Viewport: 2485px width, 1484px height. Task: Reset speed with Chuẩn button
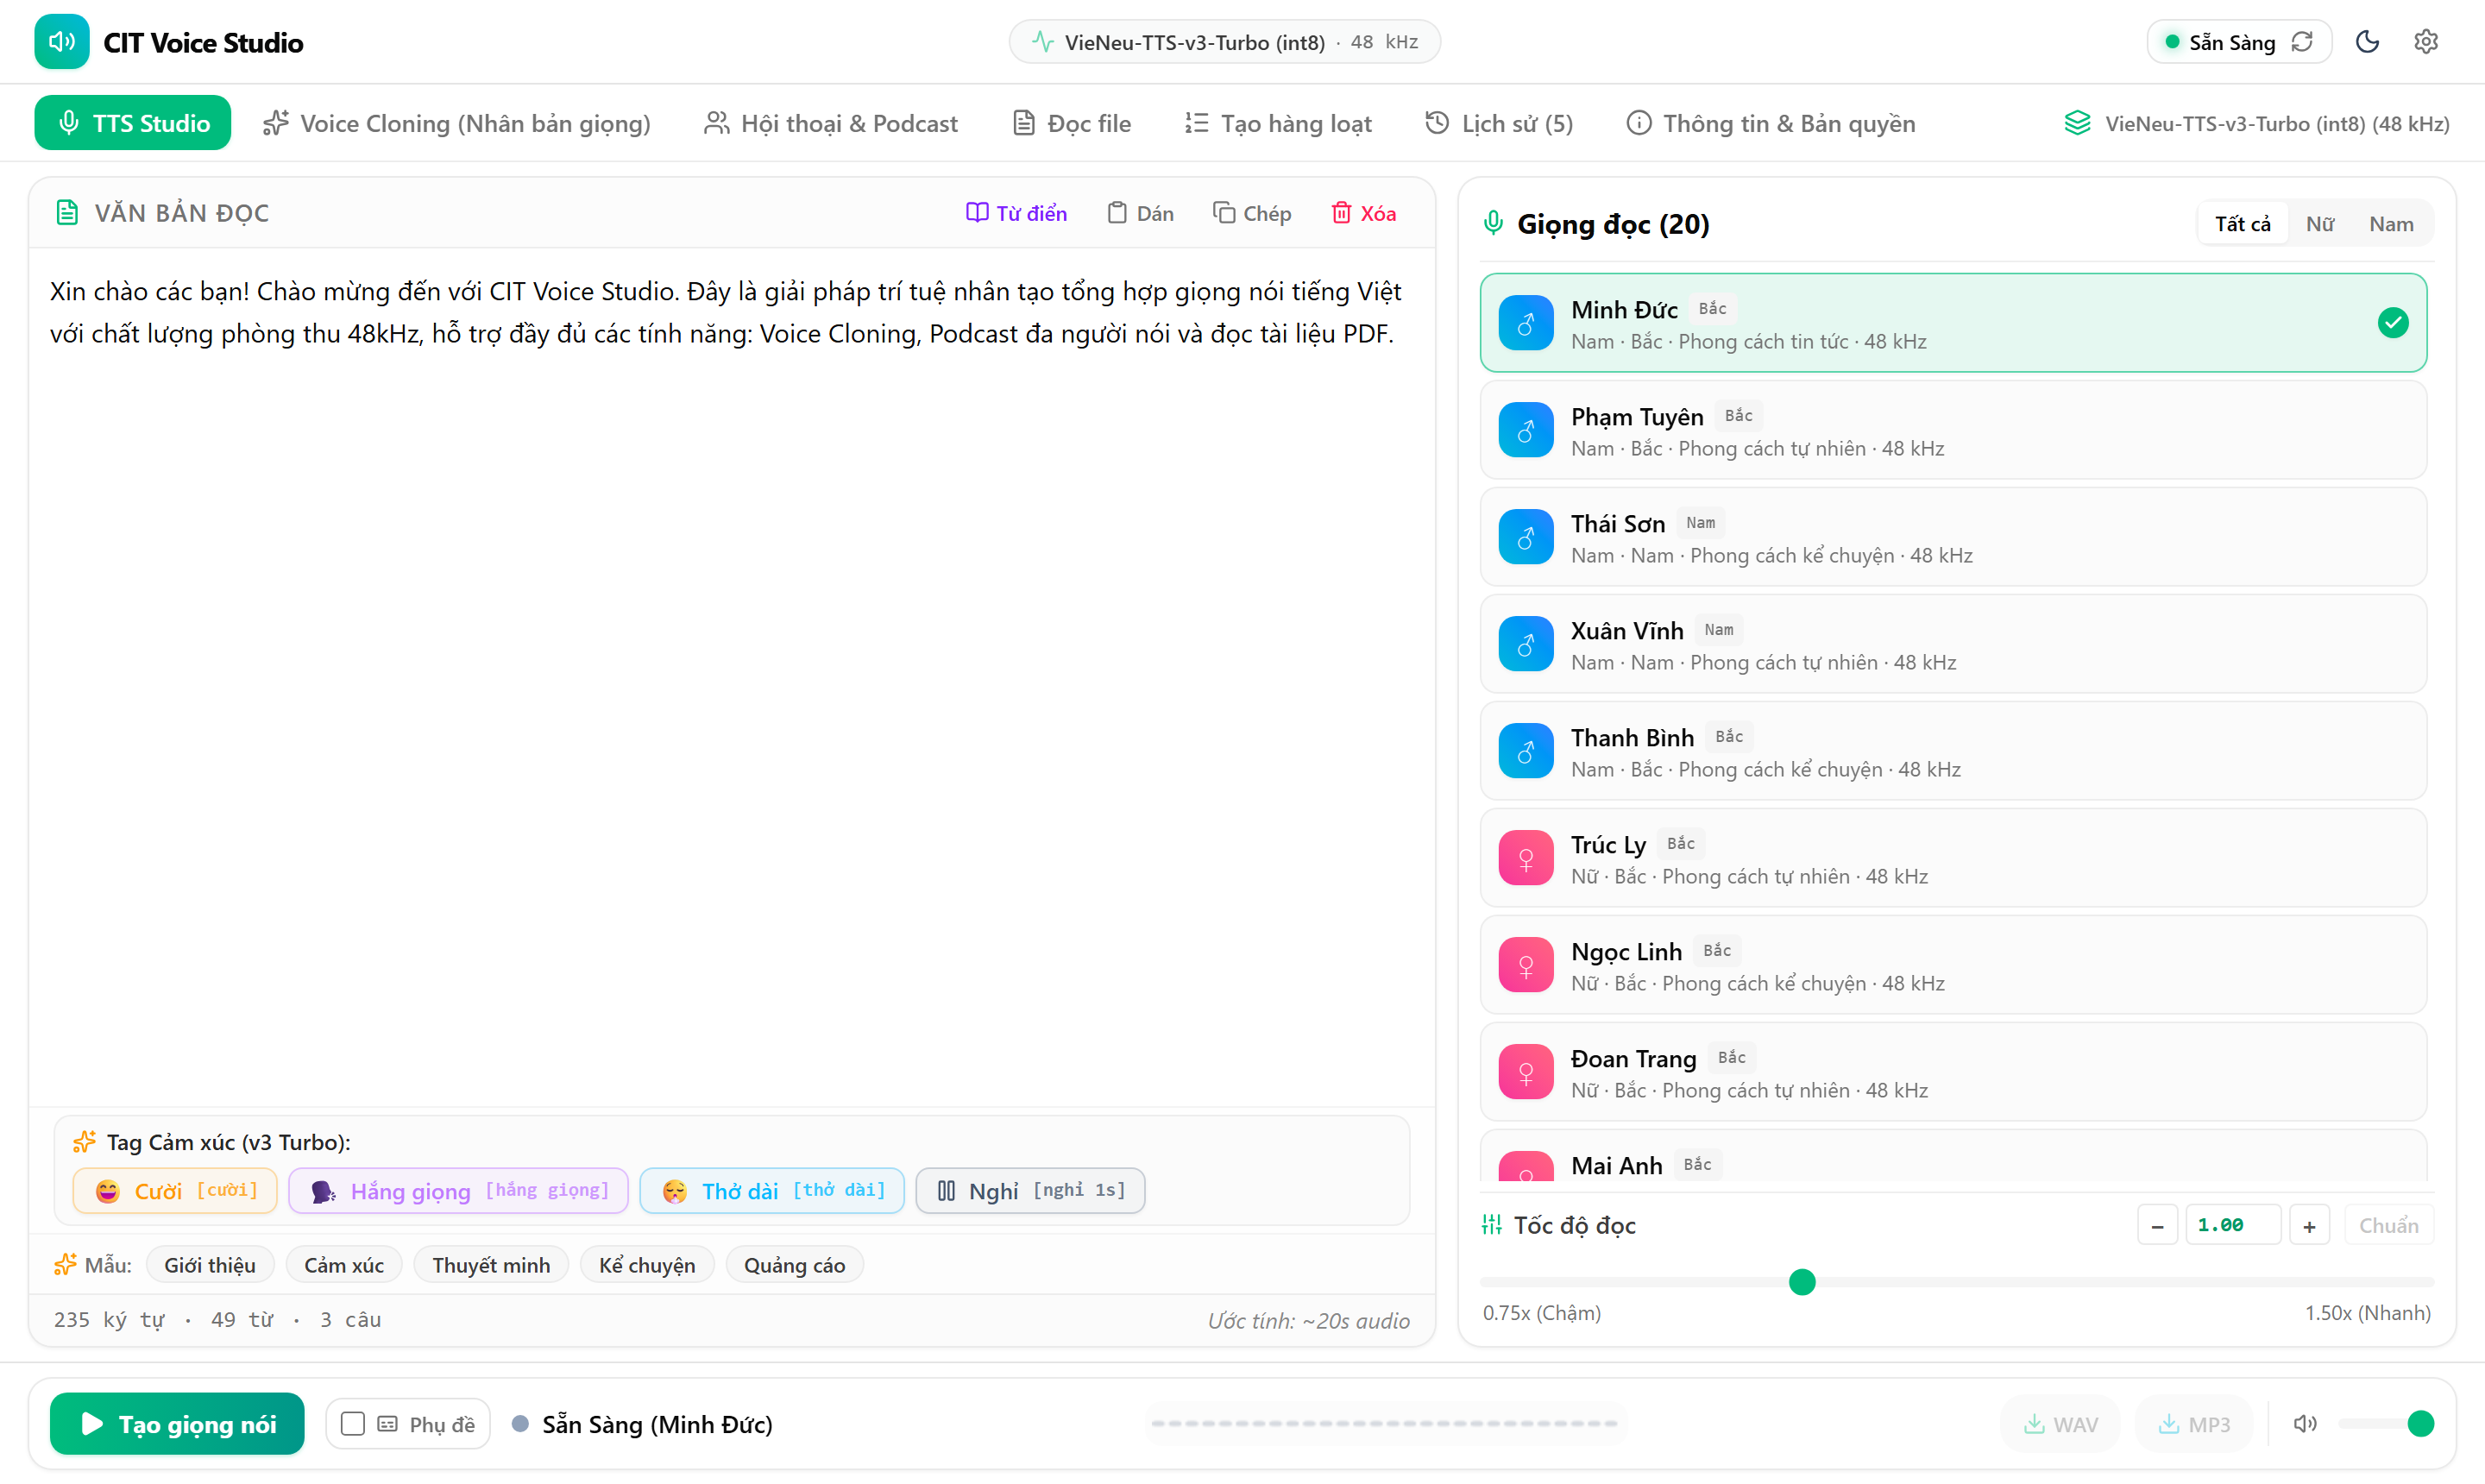(x=2388, y=1225)
